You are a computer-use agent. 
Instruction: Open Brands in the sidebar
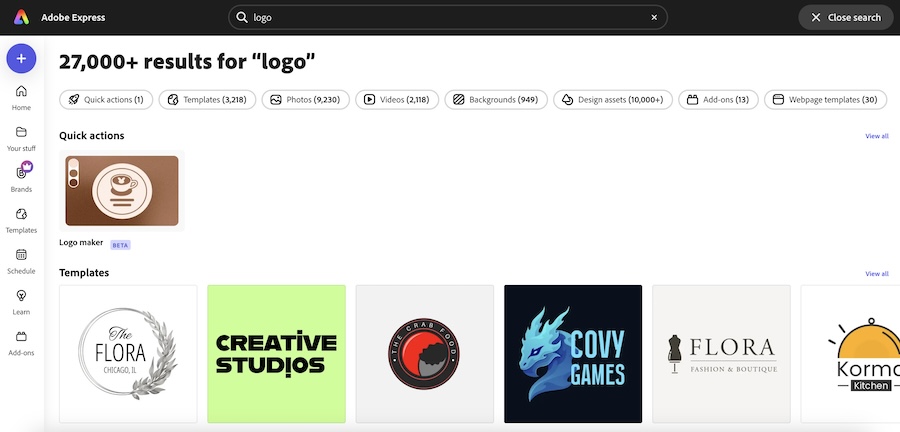[21, 178]
